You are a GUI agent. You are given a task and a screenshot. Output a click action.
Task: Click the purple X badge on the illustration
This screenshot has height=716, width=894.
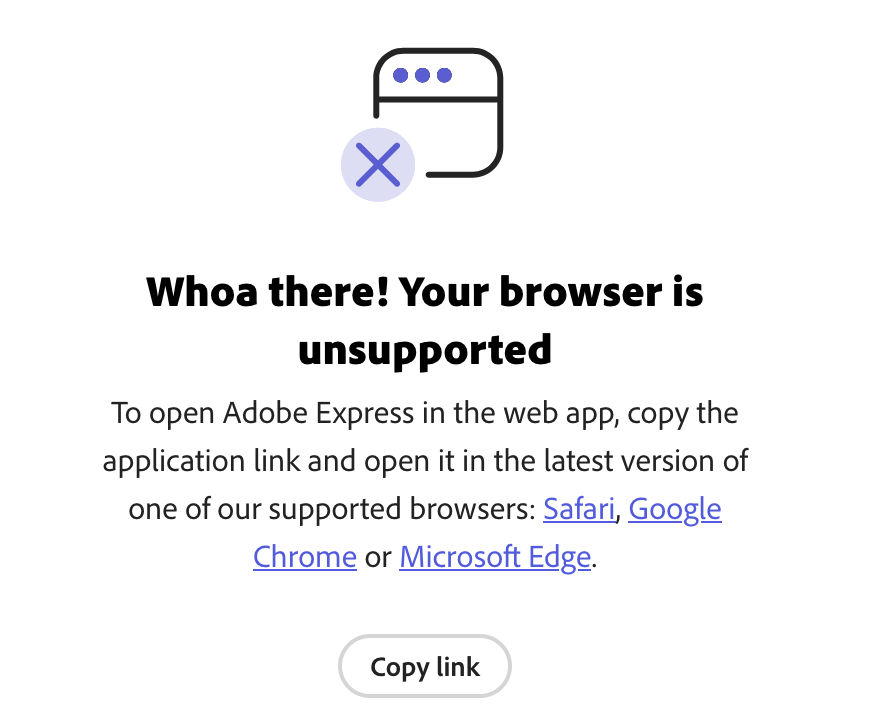pyautogui.click(x=378, y=164)
